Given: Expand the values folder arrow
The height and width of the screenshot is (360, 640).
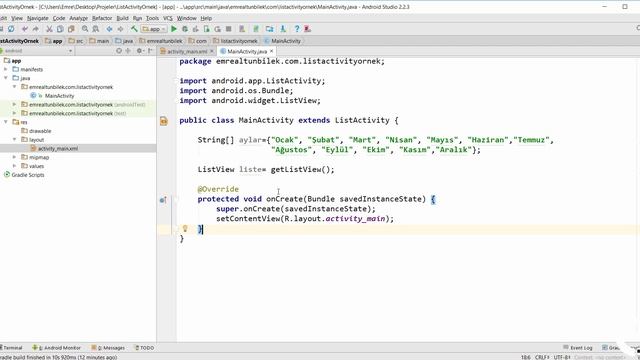Looking at the screenshot, I should (15, 166).
